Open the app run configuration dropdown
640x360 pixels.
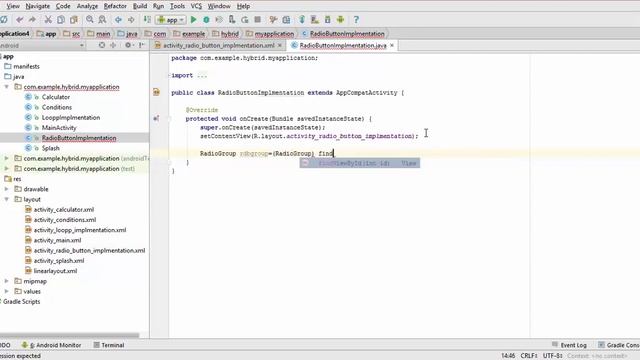click(x=171, y=20)
